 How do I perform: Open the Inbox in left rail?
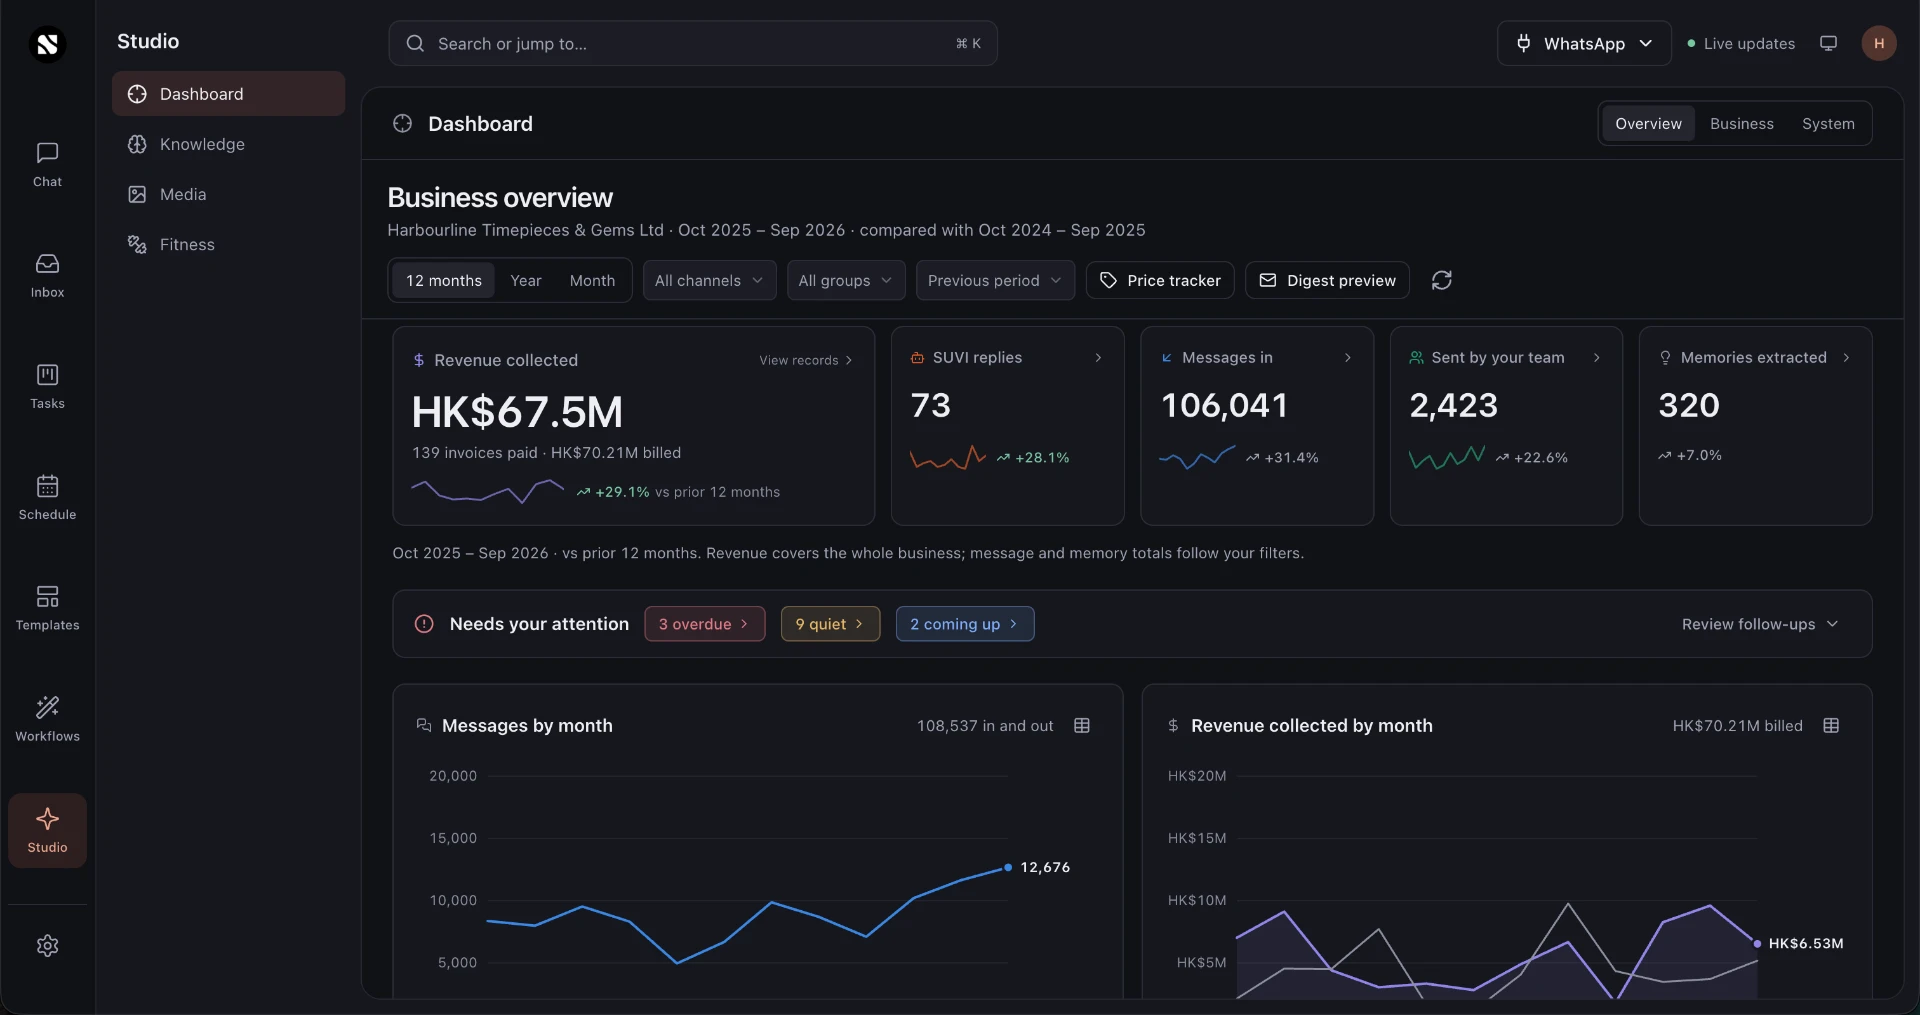47,276
